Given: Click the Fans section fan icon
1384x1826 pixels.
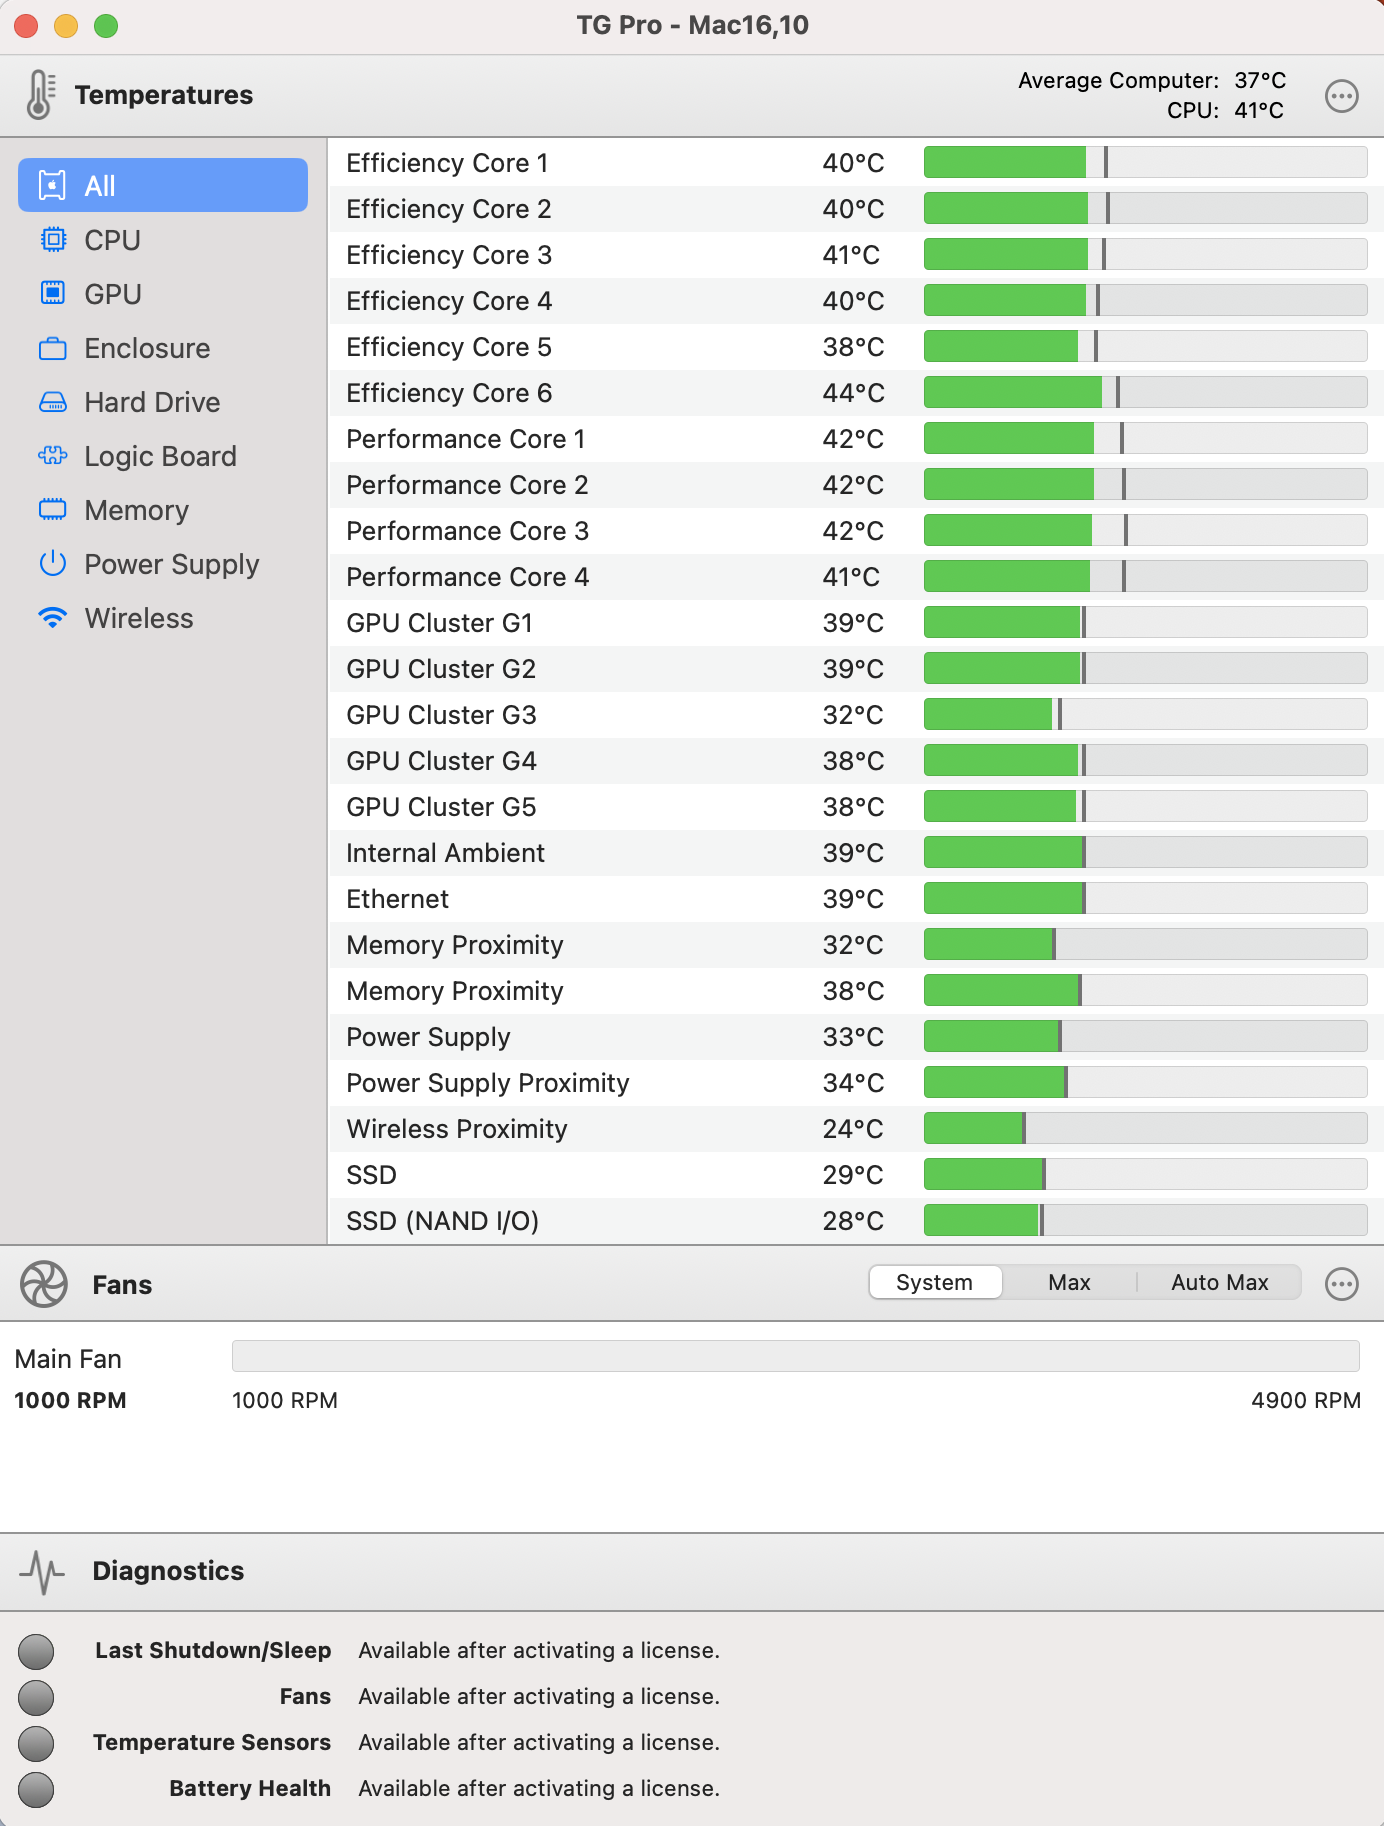Looking at the screenshot, I should [44, 1284].
